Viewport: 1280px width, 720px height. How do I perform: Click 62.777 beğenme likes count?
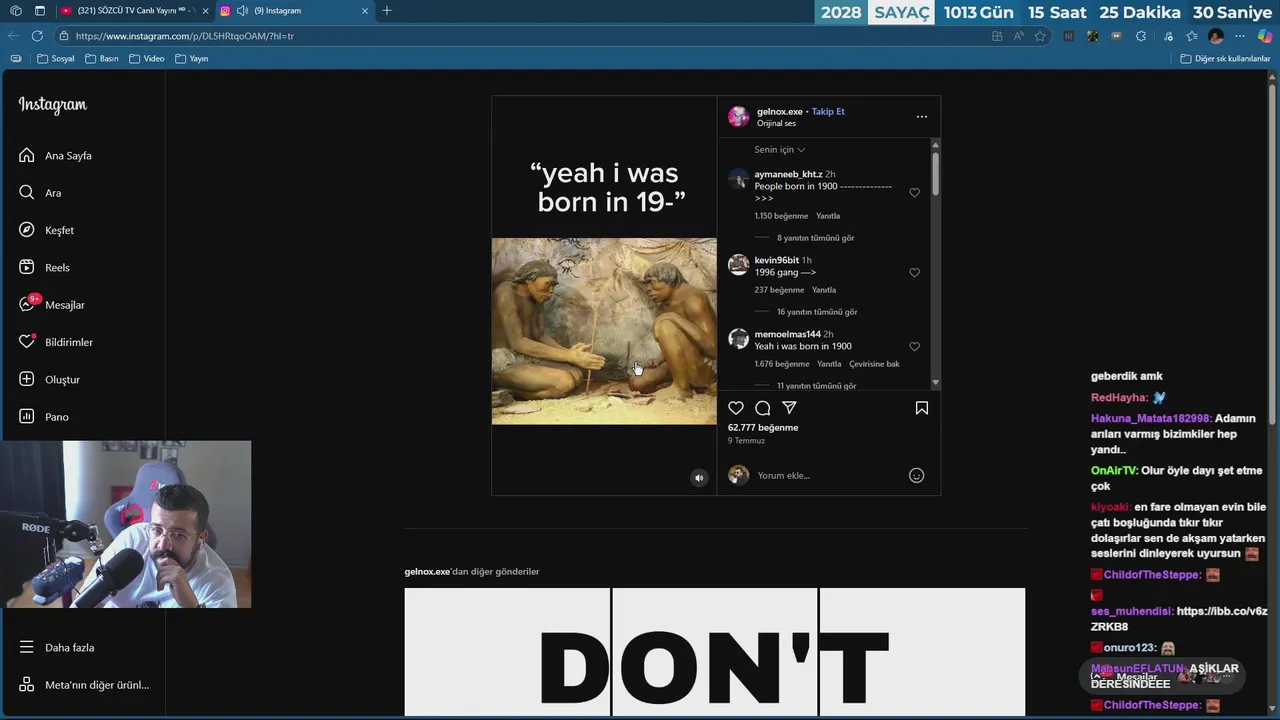coord(763,428)
